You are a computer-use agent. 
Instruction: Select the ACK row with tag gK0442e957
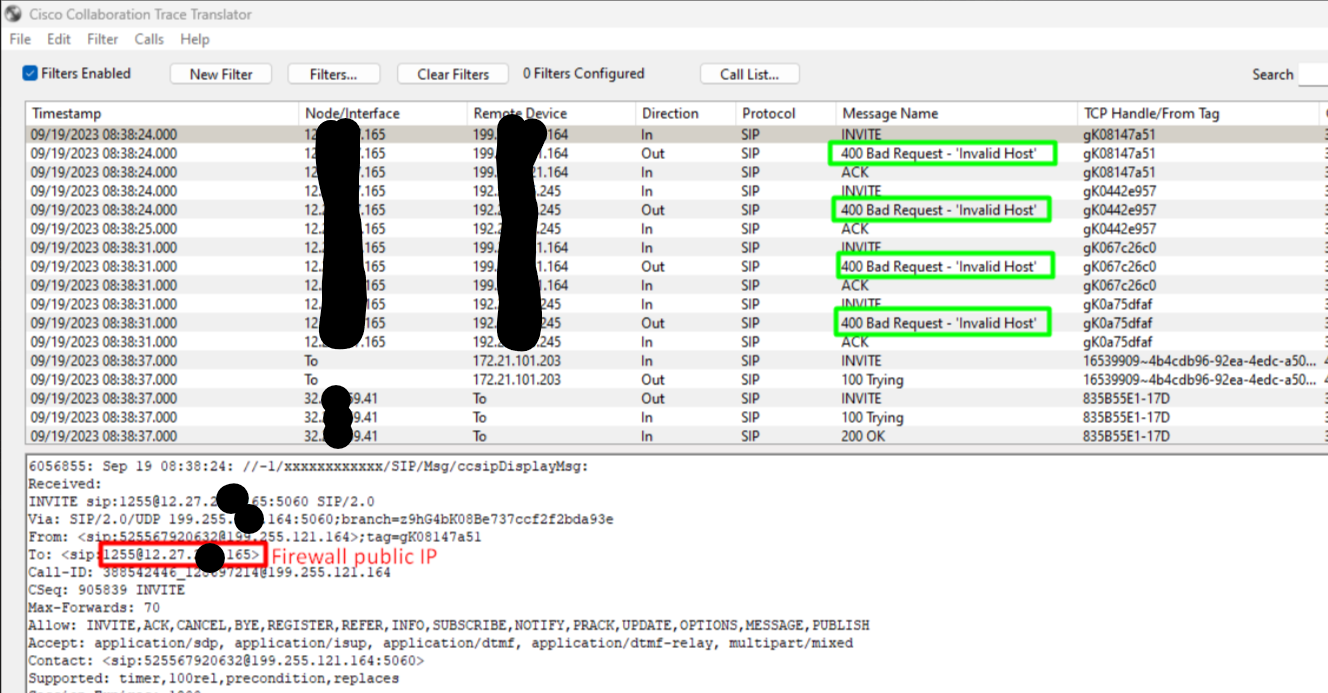[x=676, y=229]
